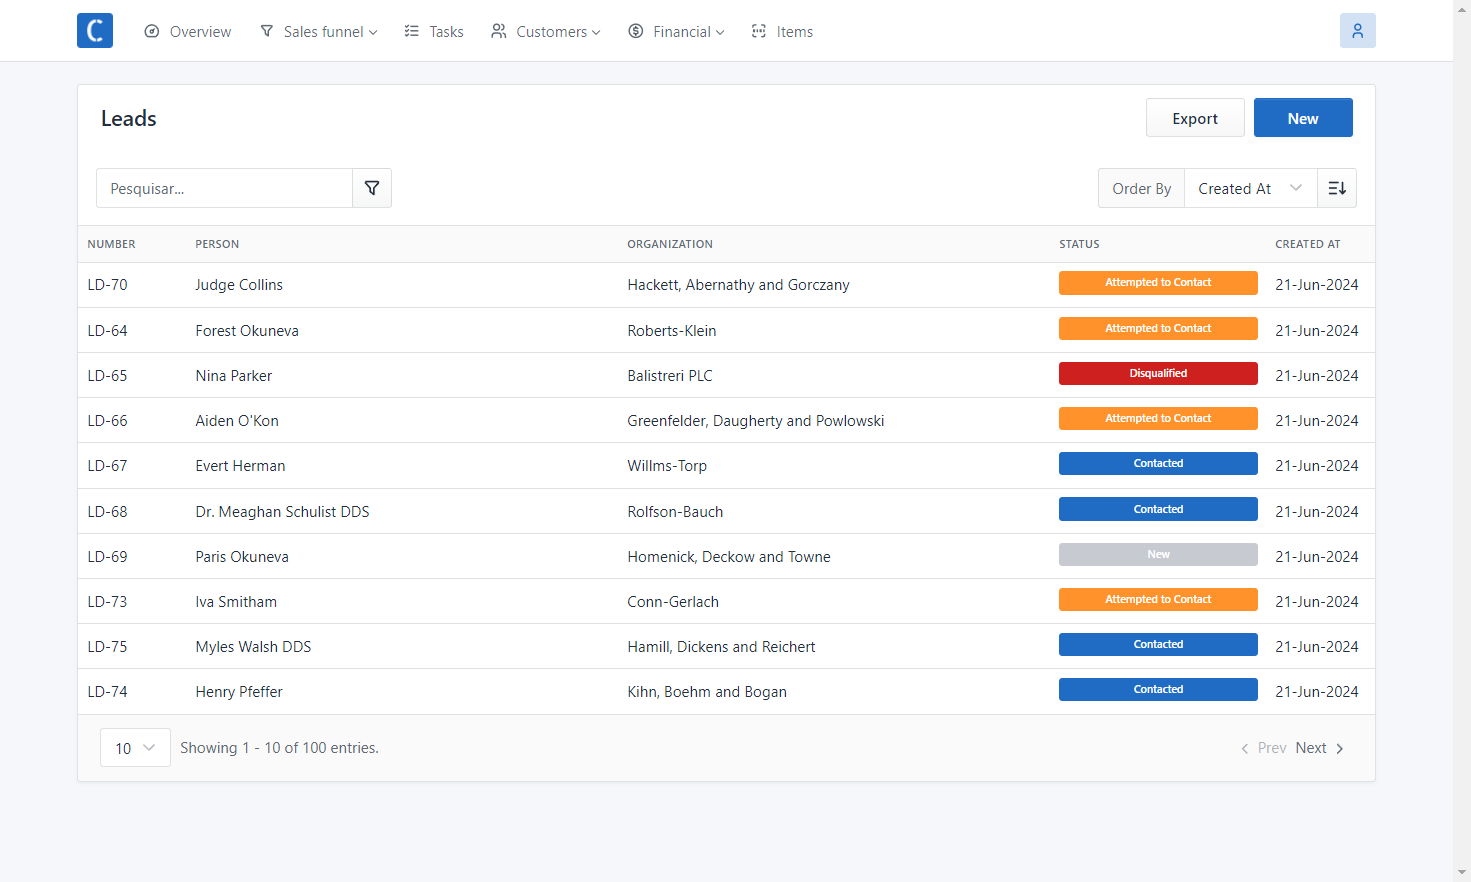
Task: Click Hamill, Dickens and Reichert organization
Action: tap(721, 647)
